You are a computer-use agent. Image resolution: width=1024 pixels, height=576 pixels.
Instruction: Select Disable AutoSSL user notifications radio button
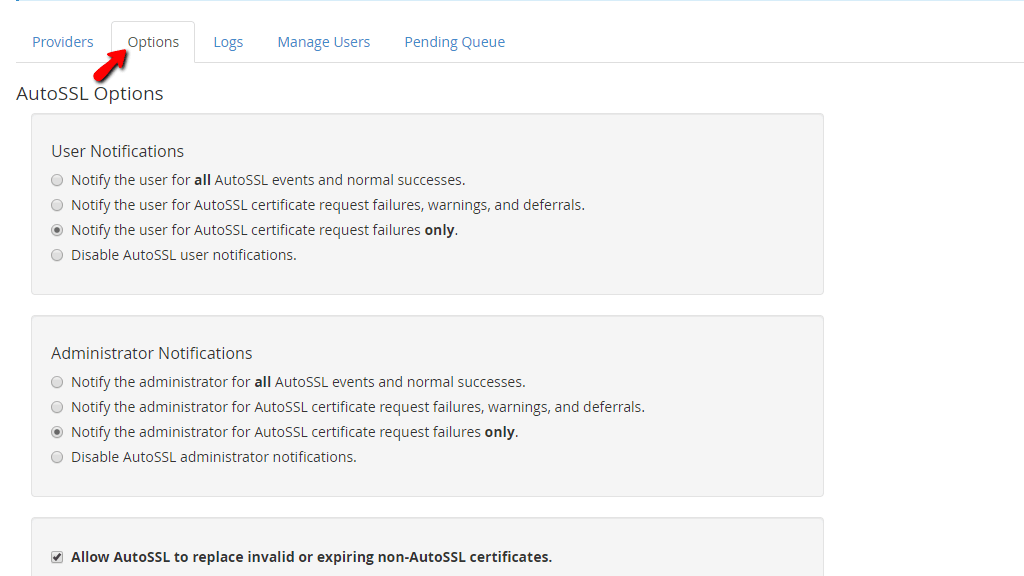coord(57,255)
